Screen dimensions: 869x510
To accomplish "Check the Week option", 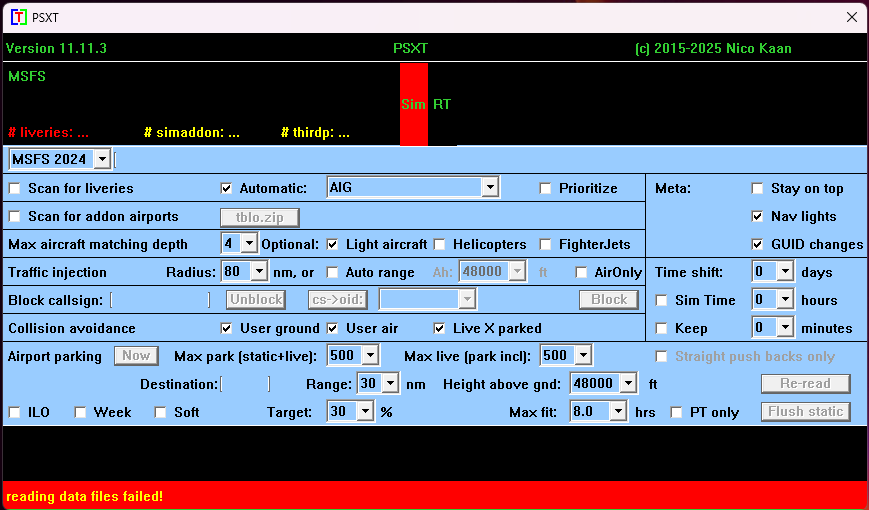I will [x=80, y=412].
